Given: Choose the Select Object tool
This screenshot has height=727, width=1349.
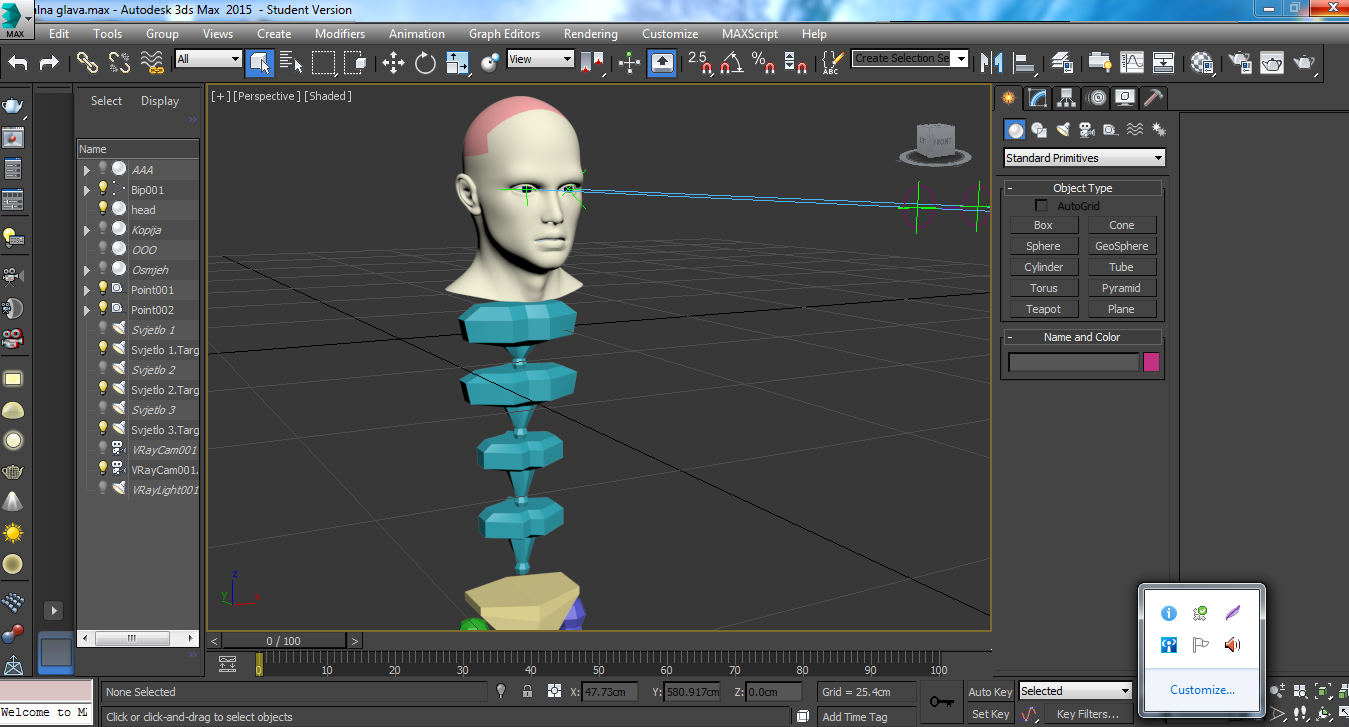Looking at the screenshot, I should pyautogui.click(x=260, y=63).
